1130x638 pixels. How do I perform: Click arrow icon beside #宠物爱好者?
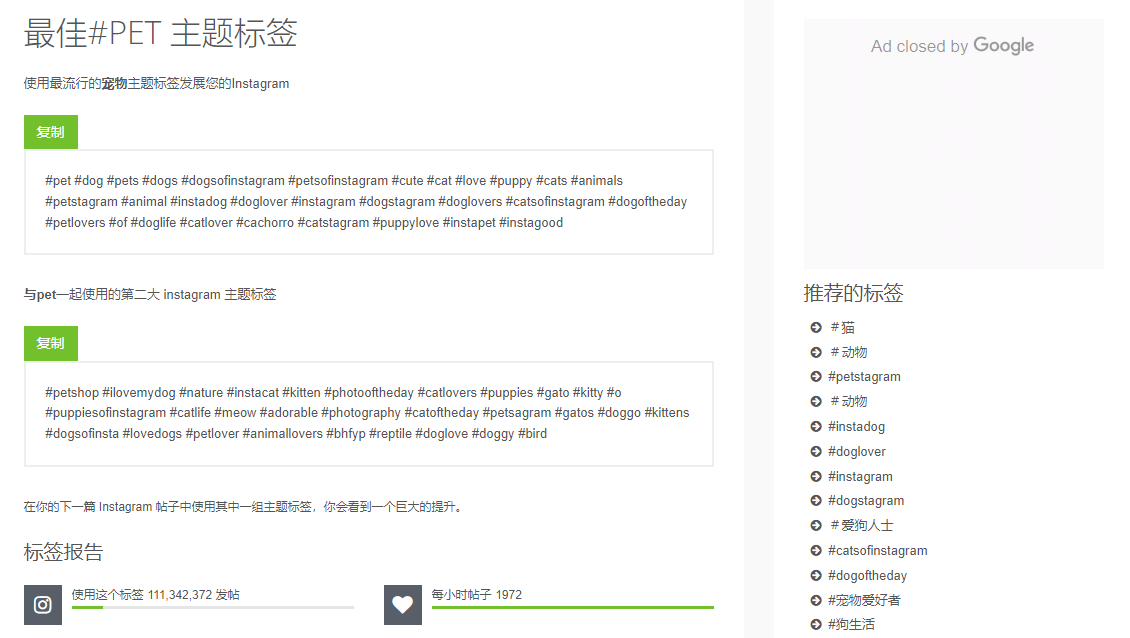[816, 601]
